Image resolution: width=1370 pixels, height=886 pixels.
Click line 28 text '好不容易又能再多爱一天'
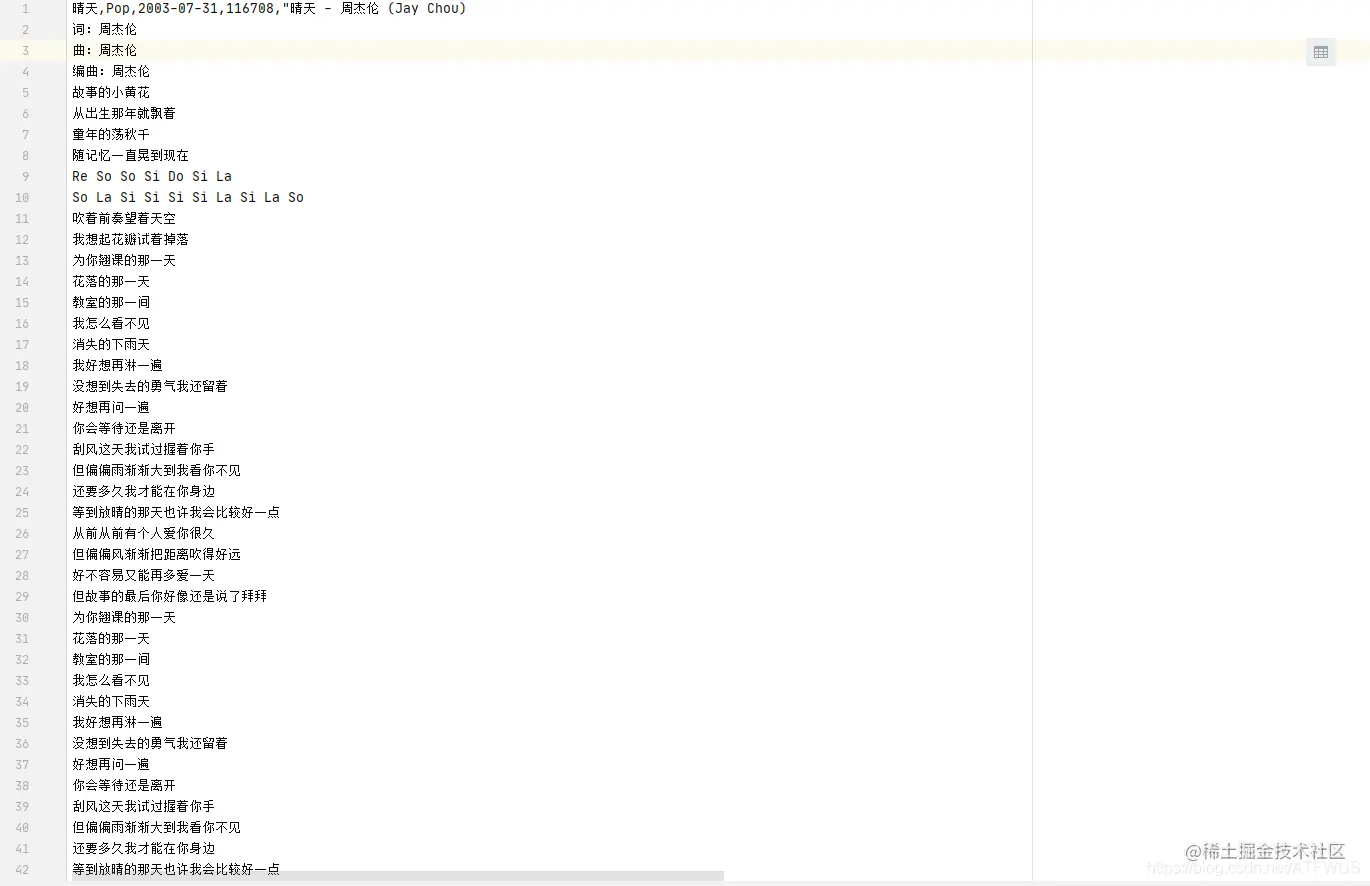pos(143,575)
